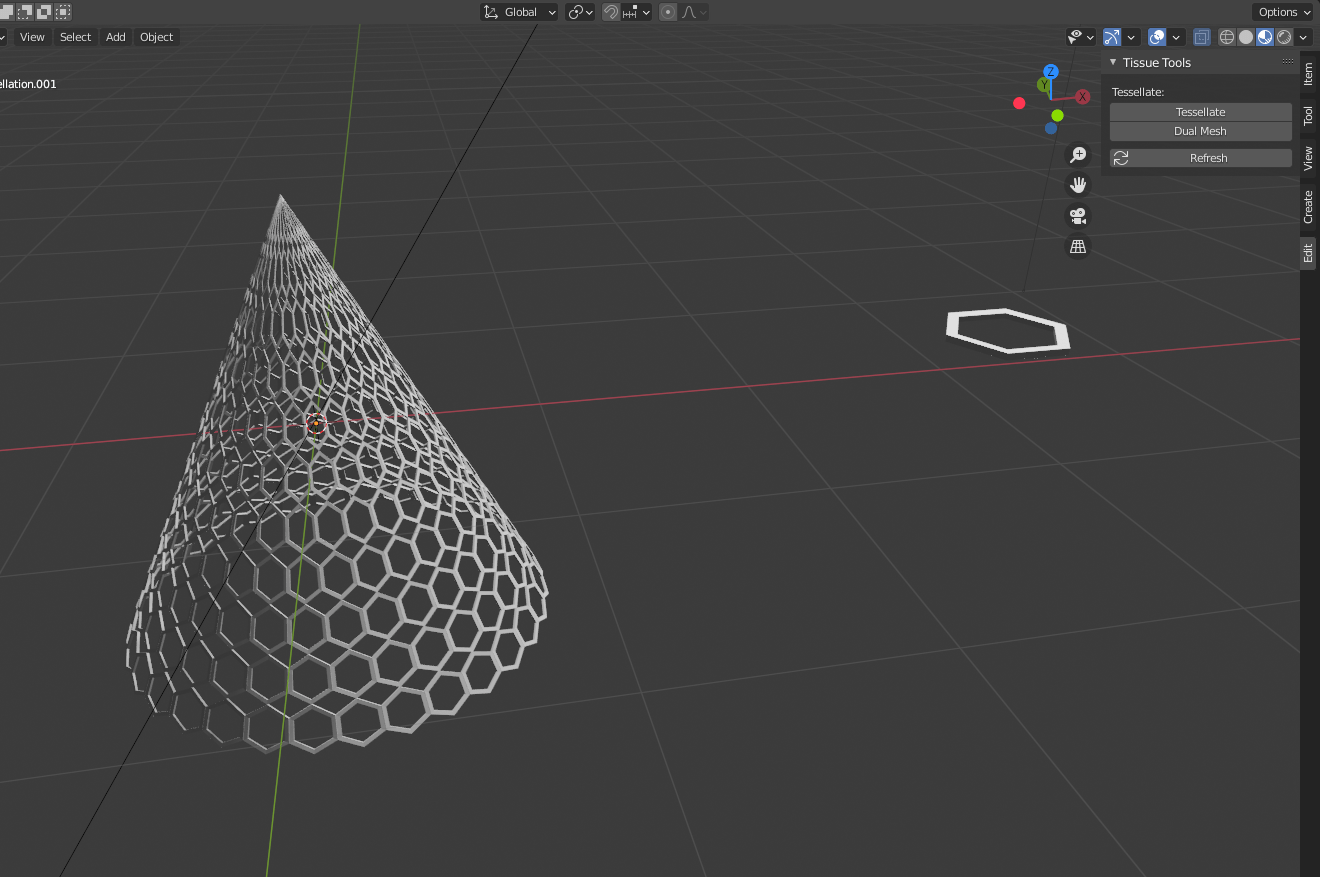1320x877 pixels.
Task: Click the Refresh button
Action: [1201, 158]
